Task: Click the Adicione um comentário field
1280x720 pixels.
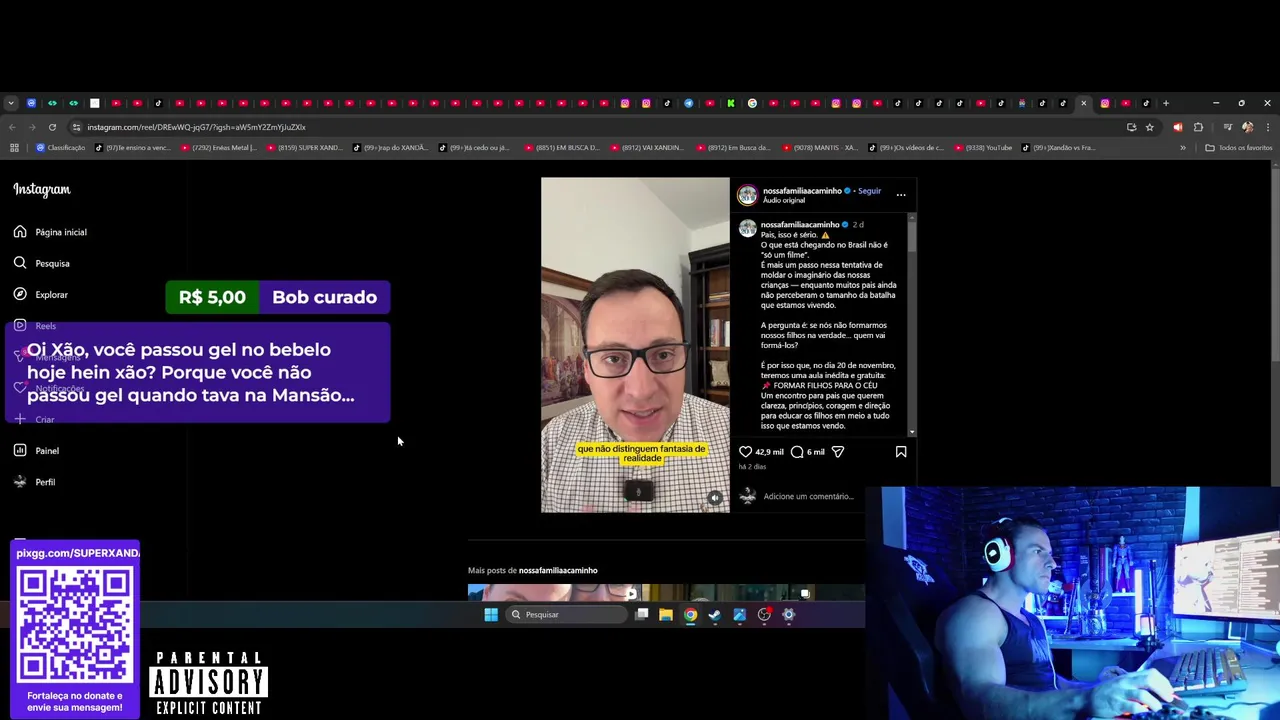Action: point(808,496)
